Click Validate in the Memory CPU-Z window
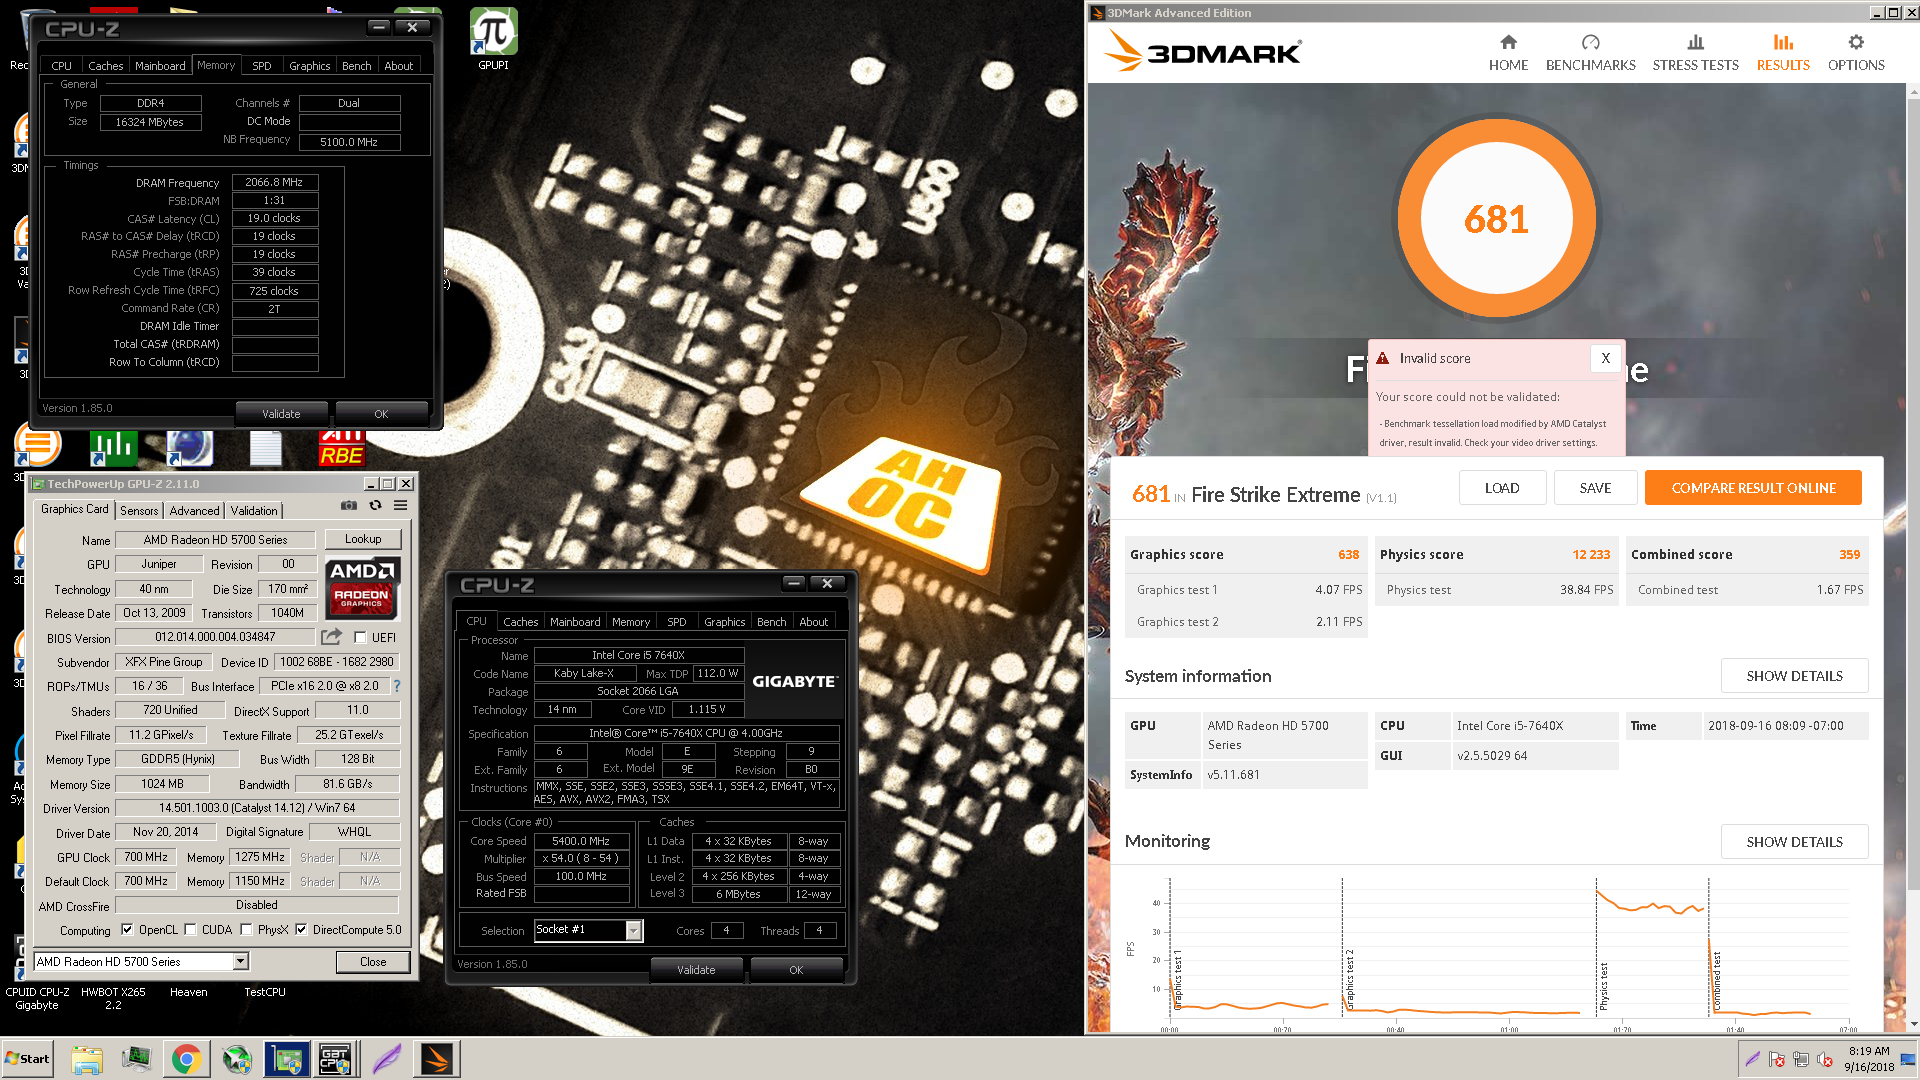 281,414
